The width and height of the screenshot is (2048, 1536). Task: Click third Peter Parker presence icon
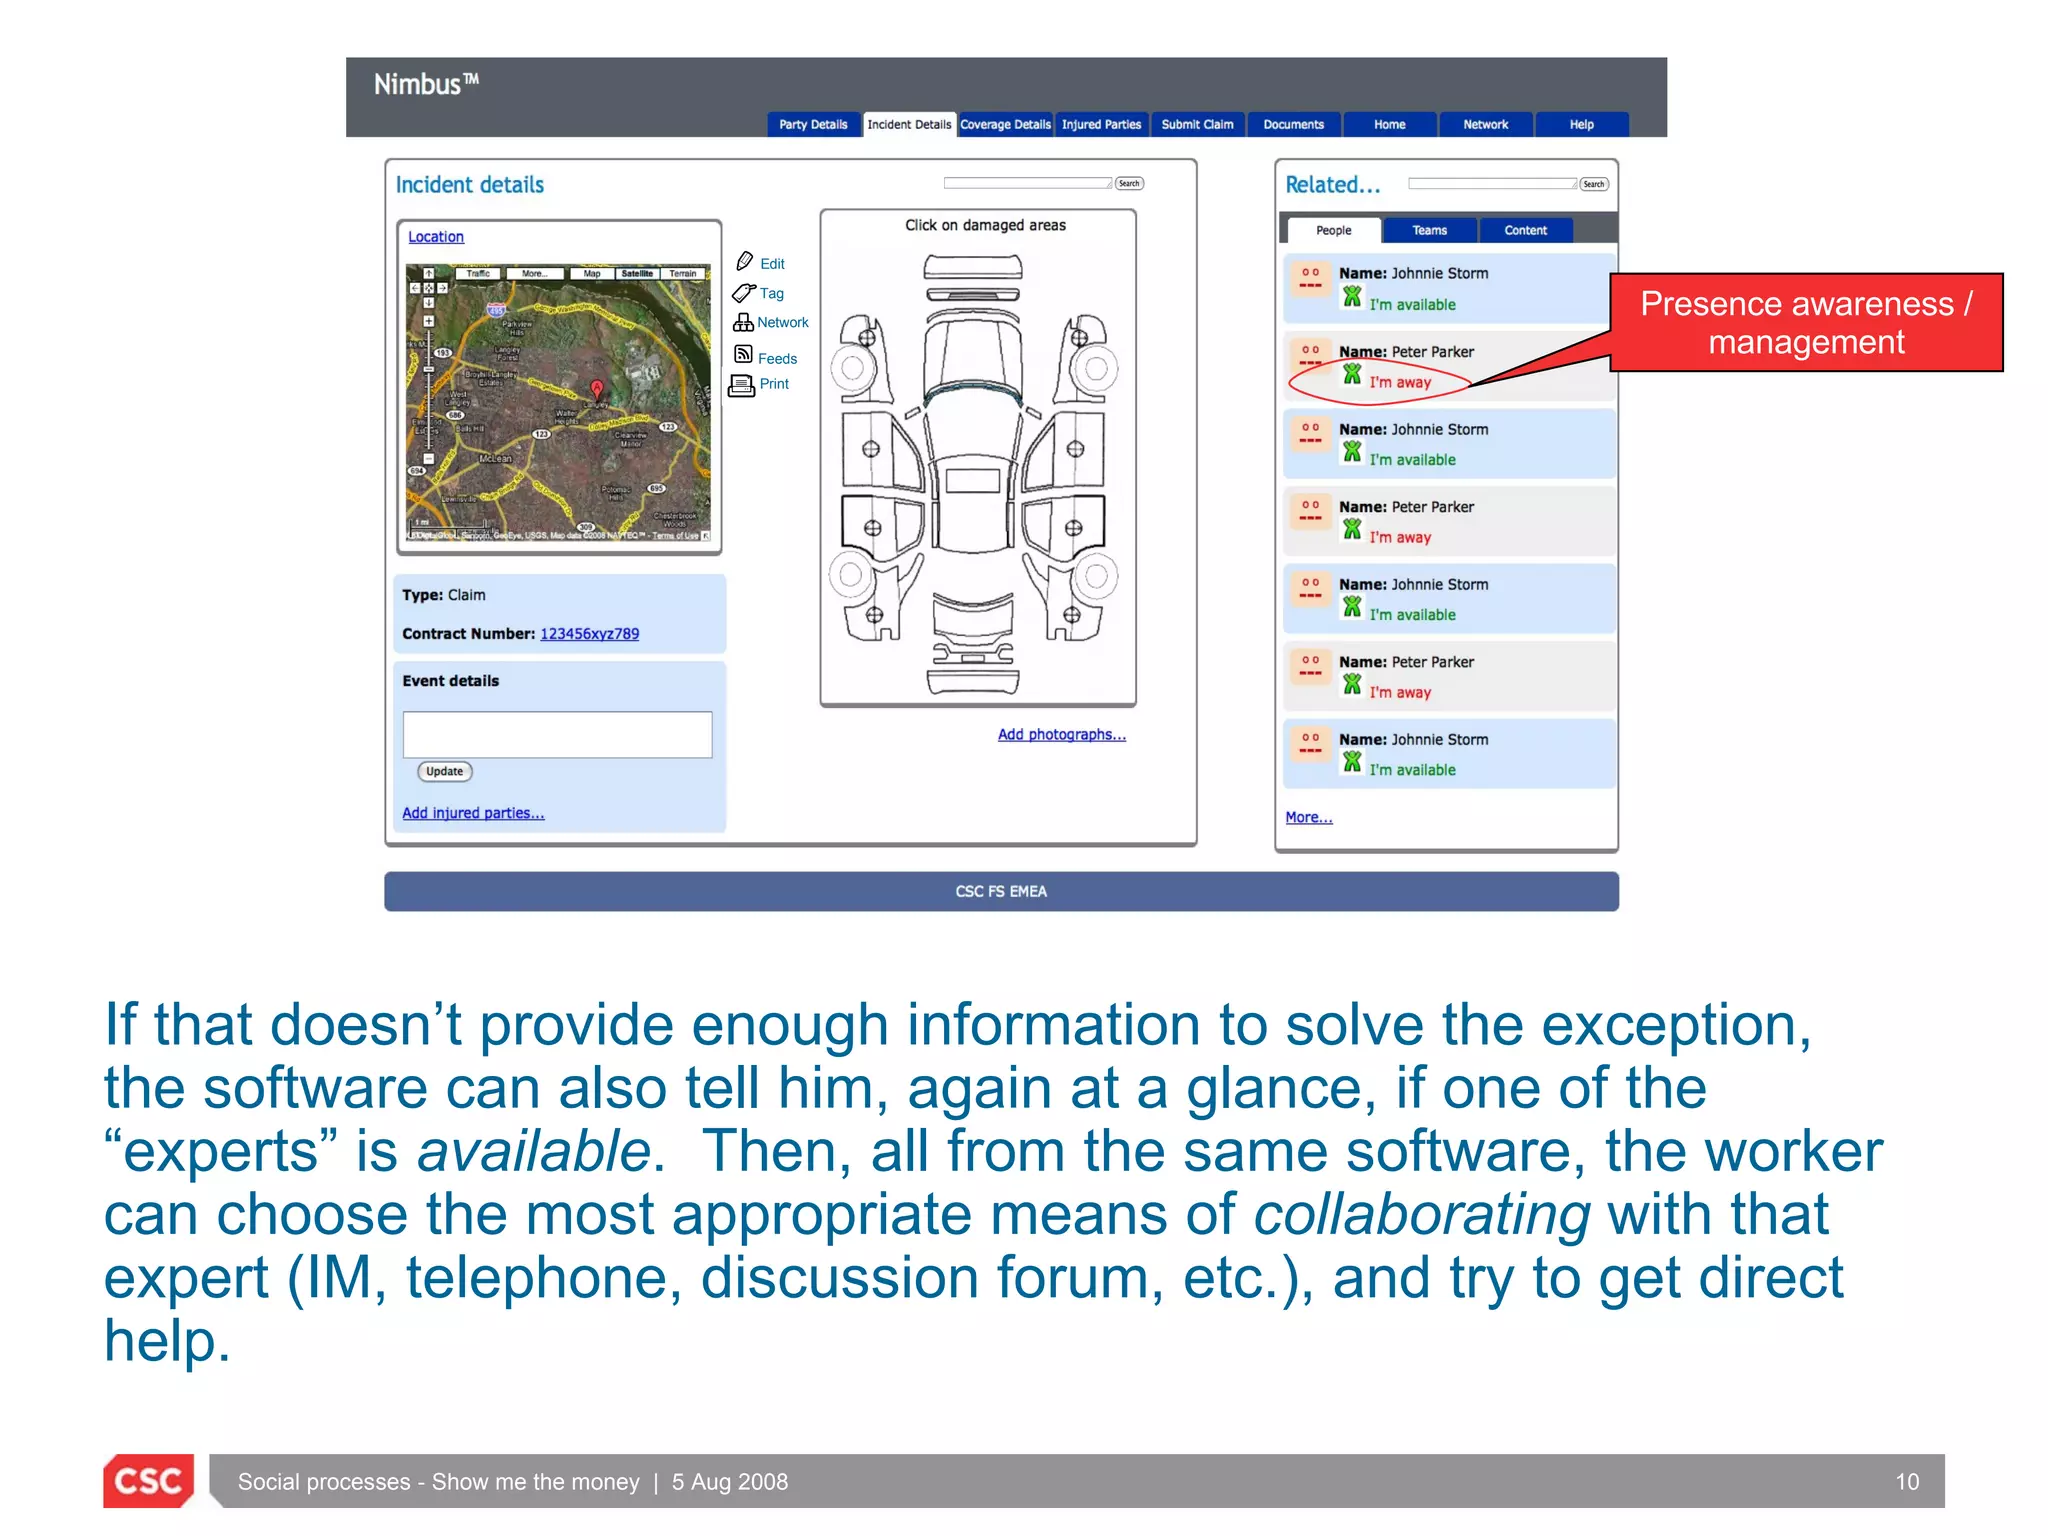pyautogui.click(x=1352, y=684)
